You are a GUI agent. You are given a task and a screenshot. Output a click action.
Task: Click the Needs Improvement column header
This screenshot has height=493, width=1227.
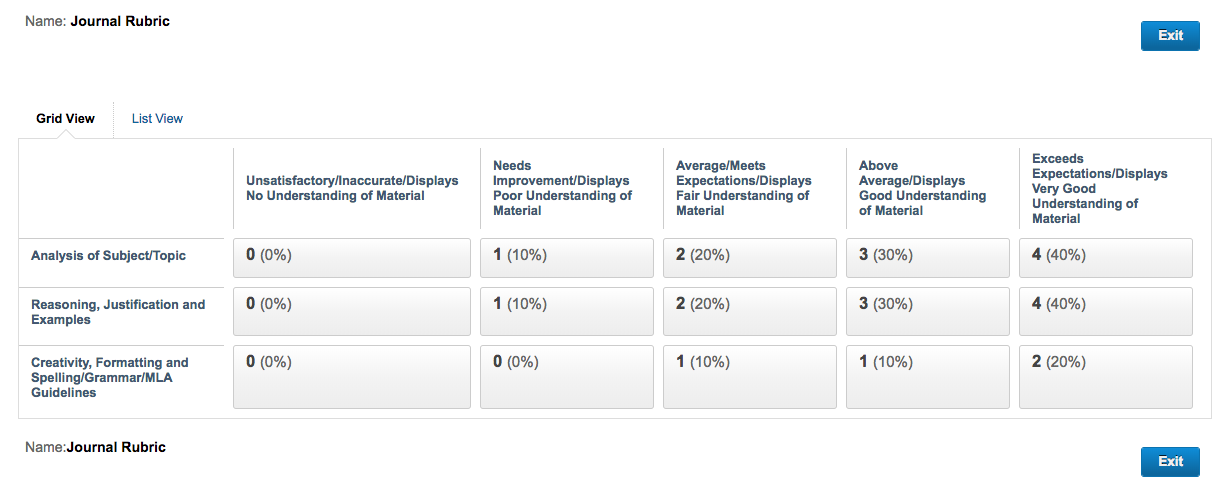[563, 188]
